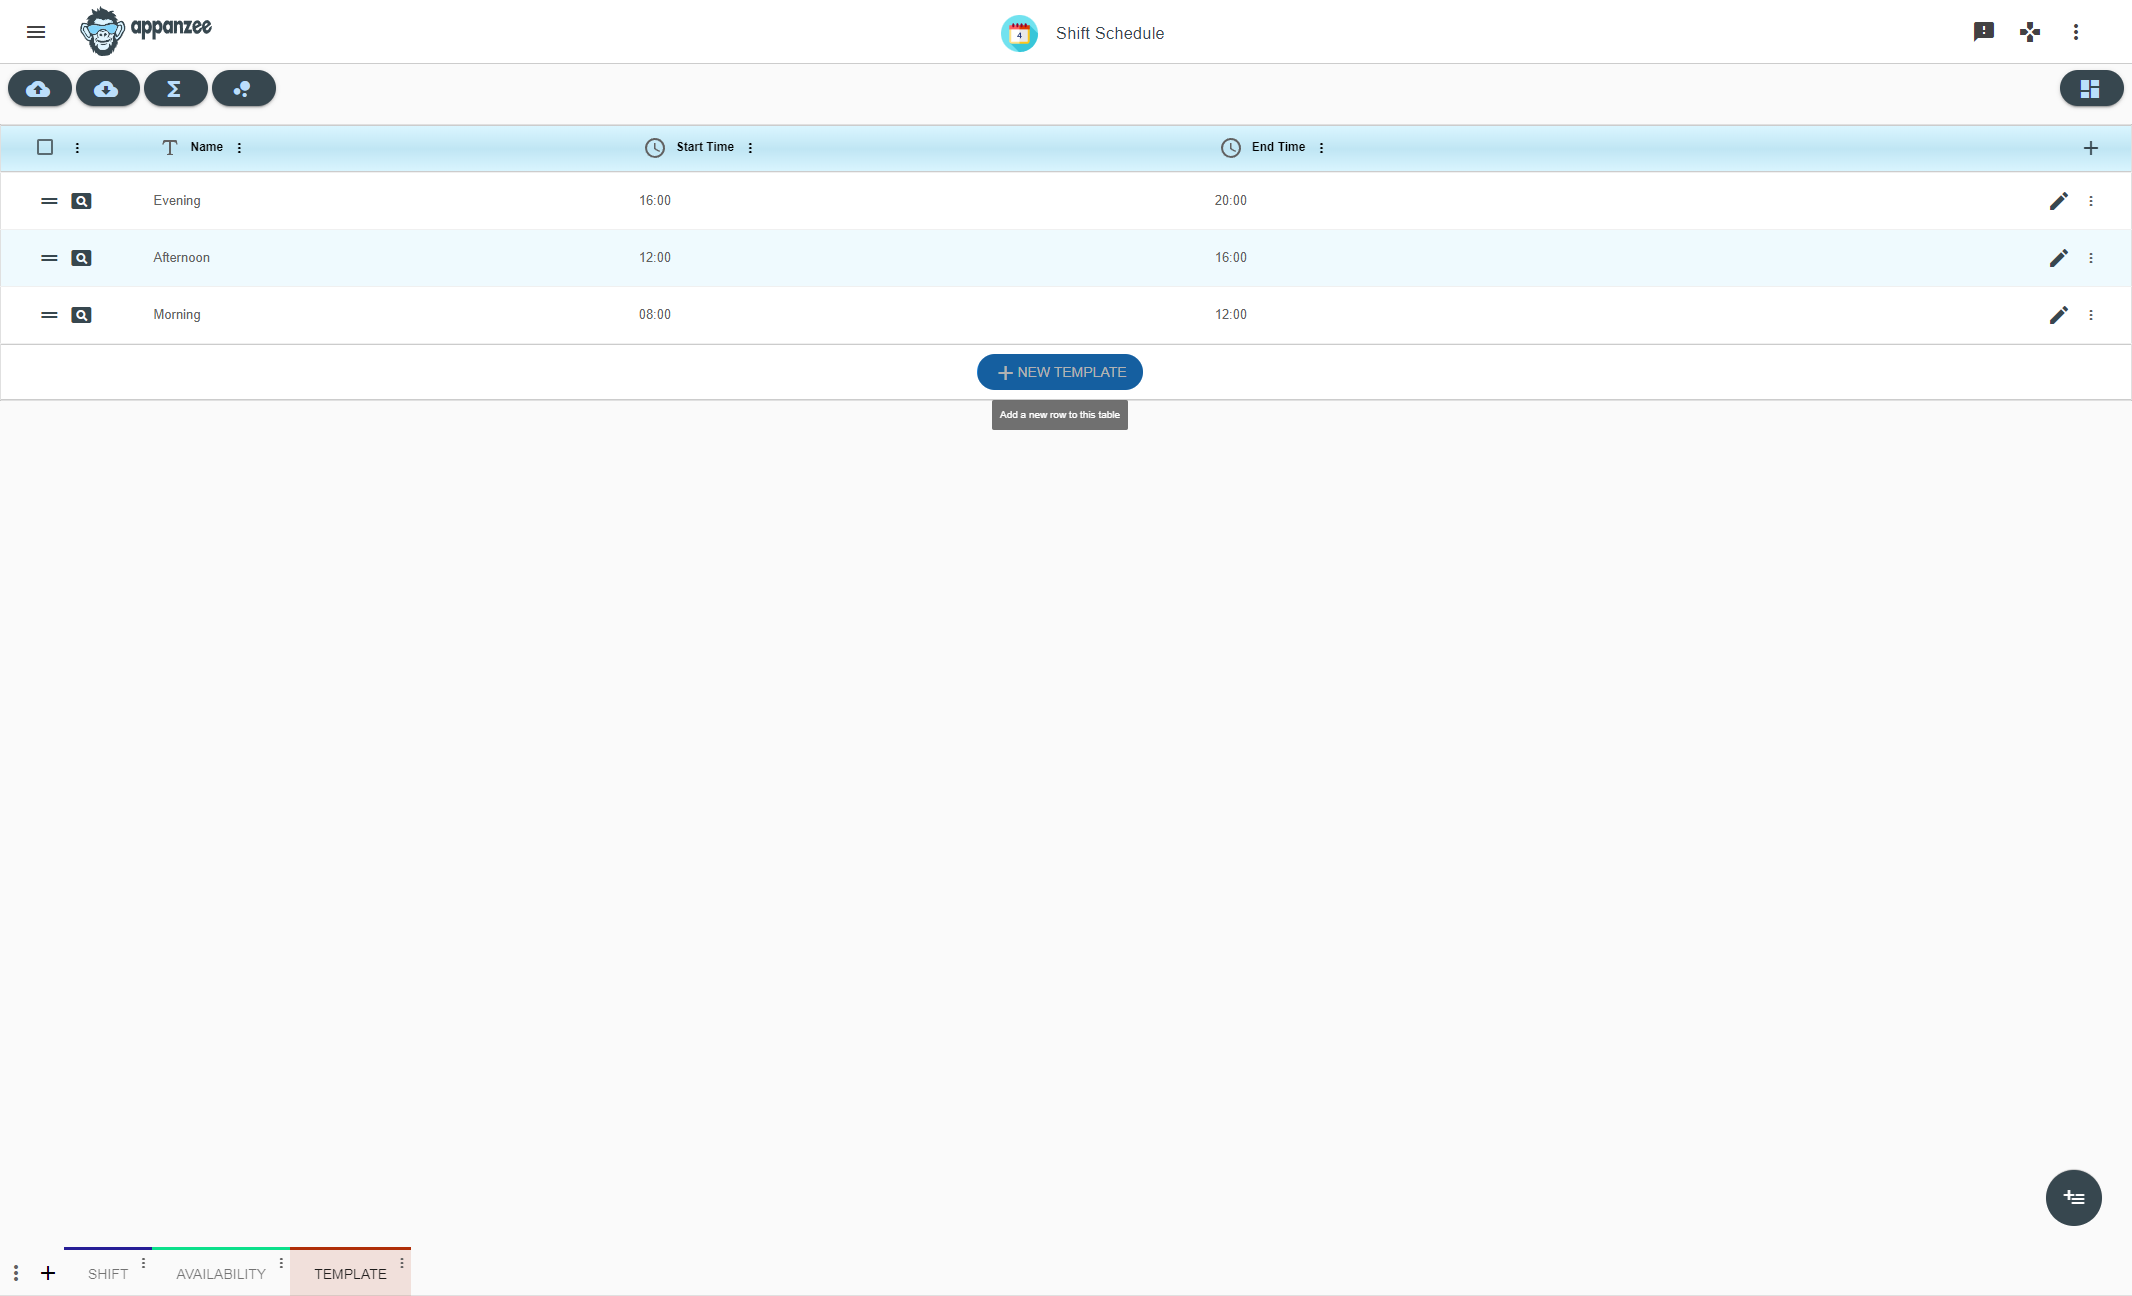Open the Morning row more options
This screenshot has height=1296, width=2132.
tap(2090, 315)
